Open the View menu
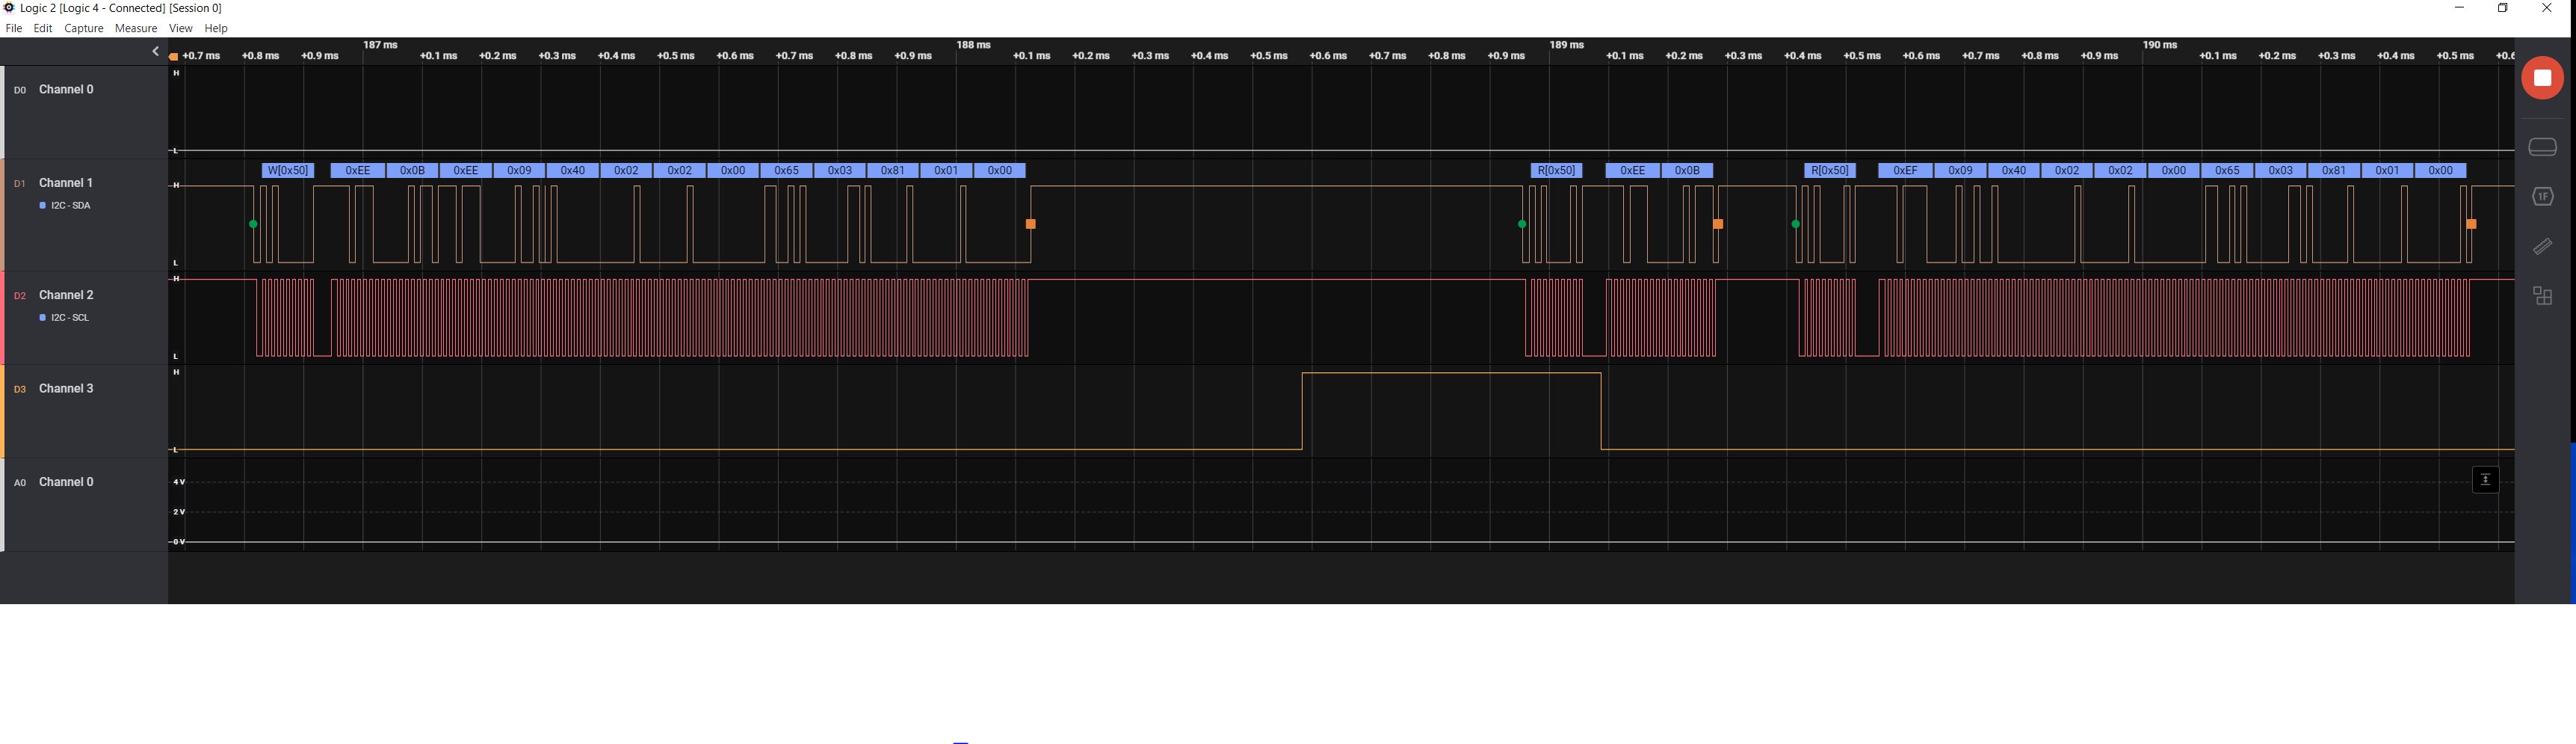This screenshot has height=744, width=2576. pyautogui.click(x=180, y=29)
